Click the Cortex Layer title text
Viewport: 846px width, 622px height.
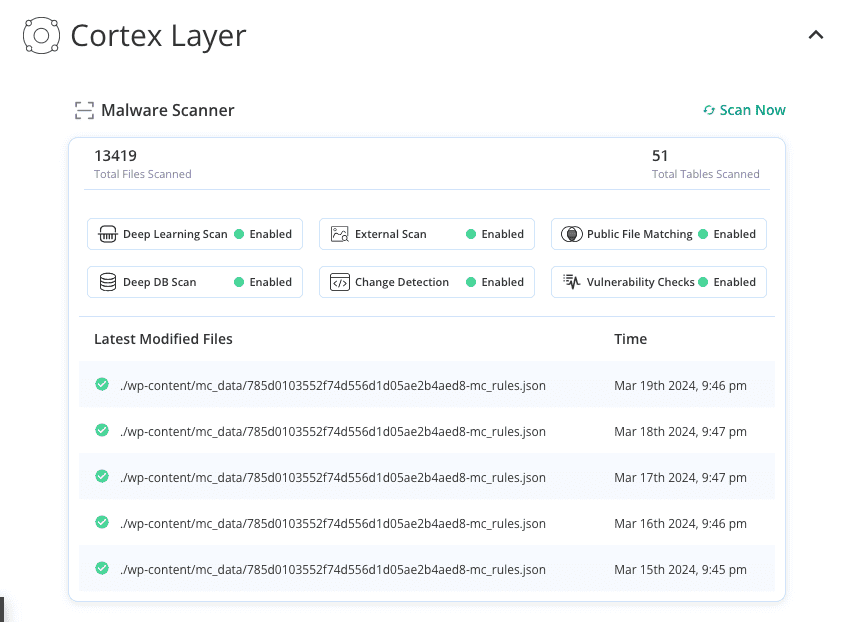(159, 36)
